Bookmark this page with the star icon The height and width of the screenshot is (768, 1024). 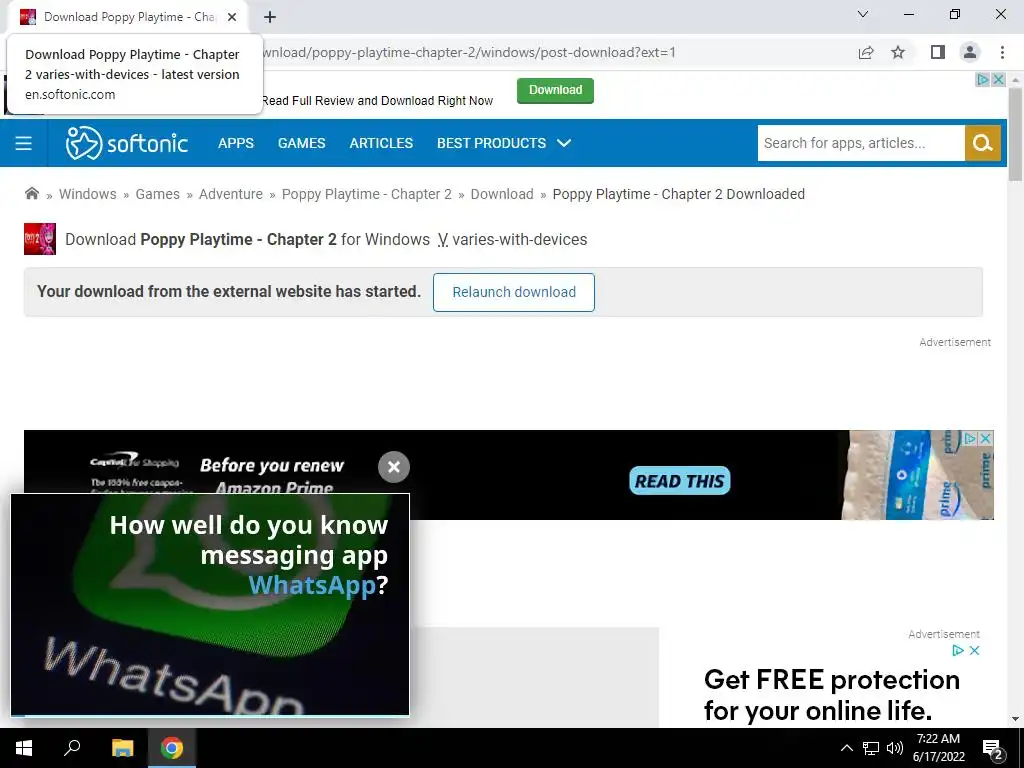point(899,52)
